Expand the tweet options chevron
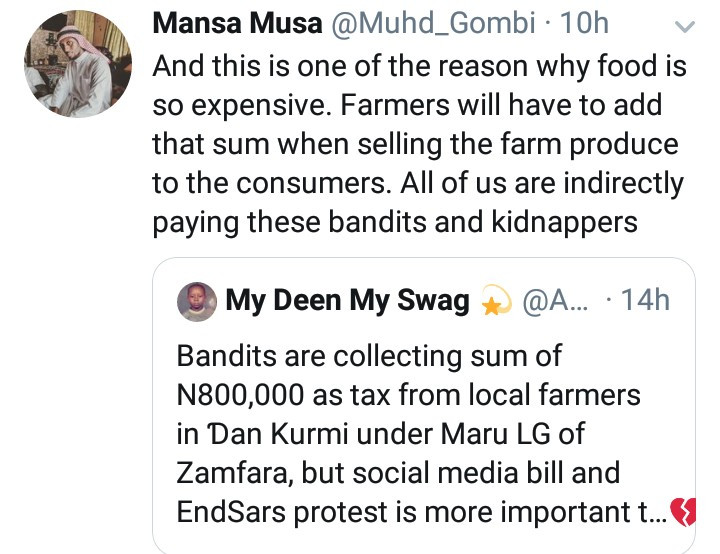 [684, 25]
